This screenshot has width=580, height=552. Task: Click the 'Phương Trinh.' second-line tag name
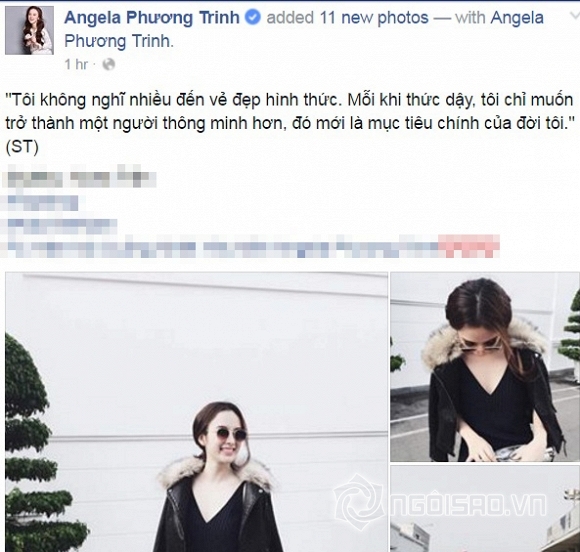click(119, 41)
